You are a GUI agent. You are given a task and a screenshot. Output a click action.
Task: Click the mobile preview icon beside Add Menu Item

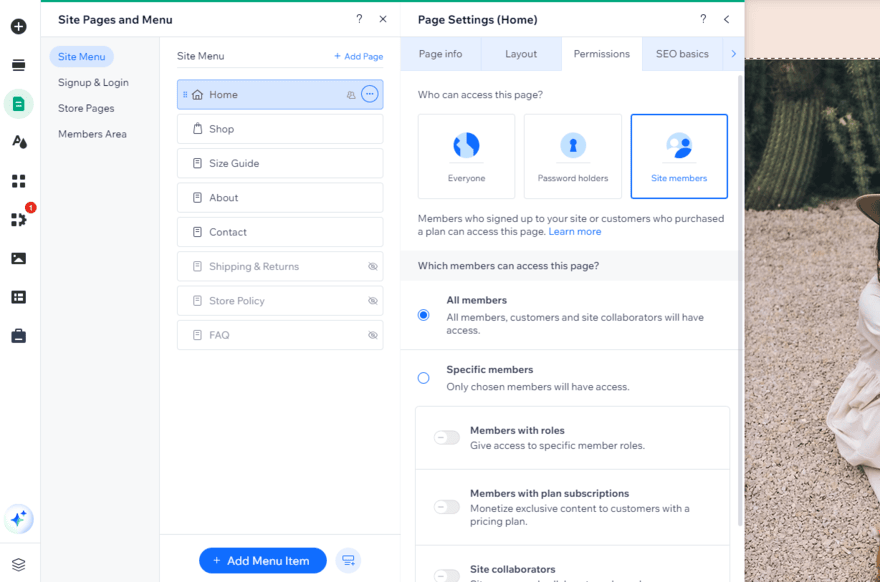click(x=347, y=560)
